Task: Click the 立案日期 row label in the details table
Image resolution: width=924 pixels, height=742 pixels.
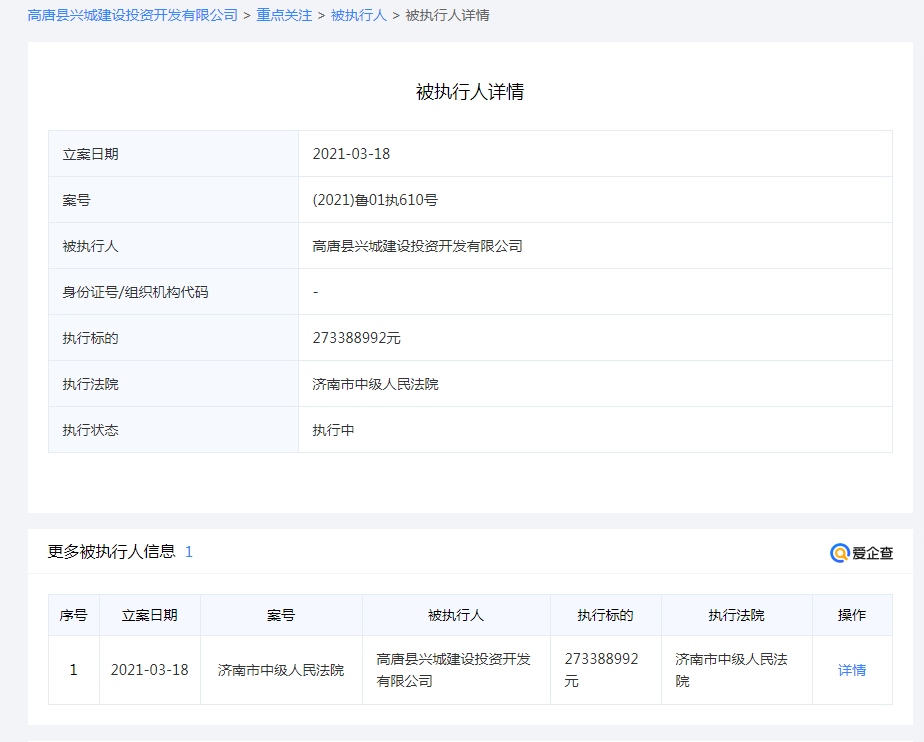Action: (x=90, y=154)
